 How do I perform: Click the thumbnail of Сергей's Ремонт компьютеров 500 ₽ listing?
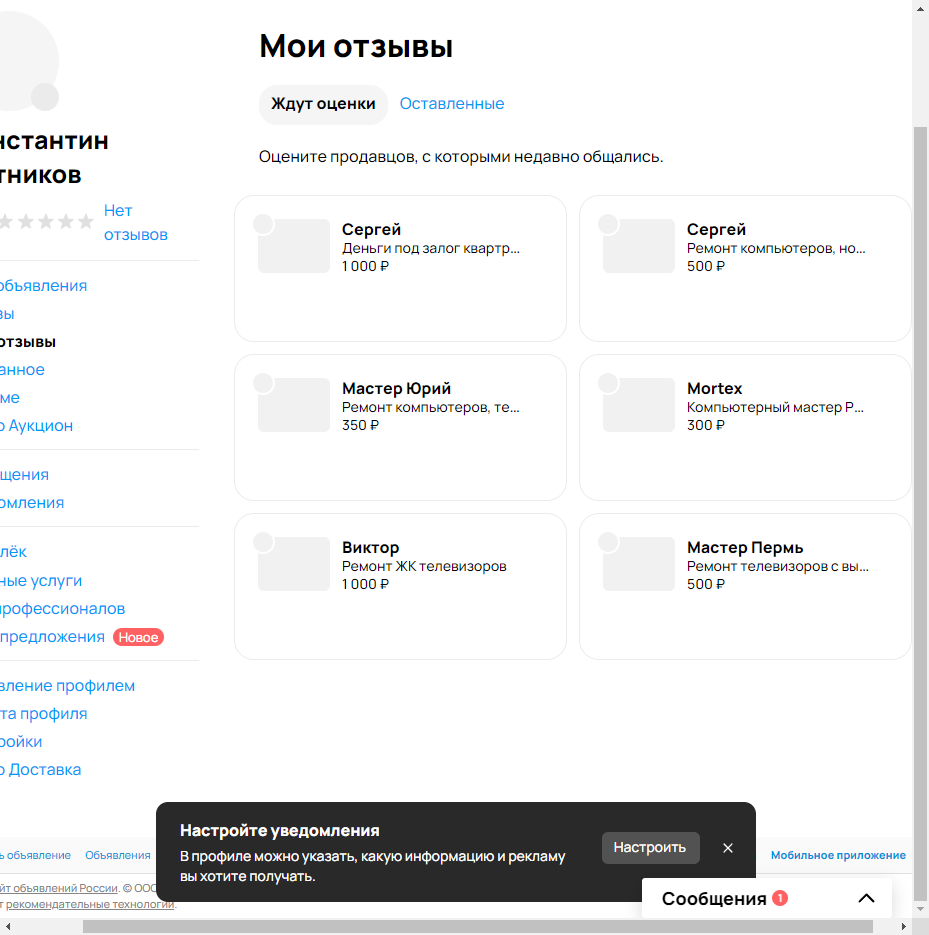639,246
